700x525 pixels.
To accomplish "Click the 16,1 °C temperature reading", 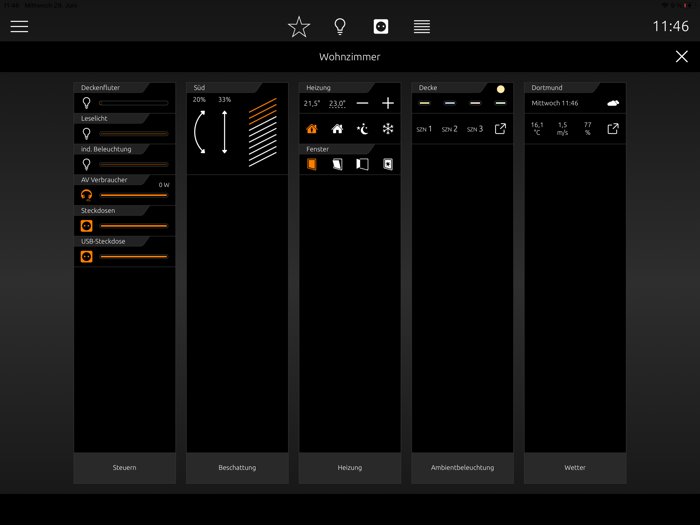I will (x=537, y=129).
